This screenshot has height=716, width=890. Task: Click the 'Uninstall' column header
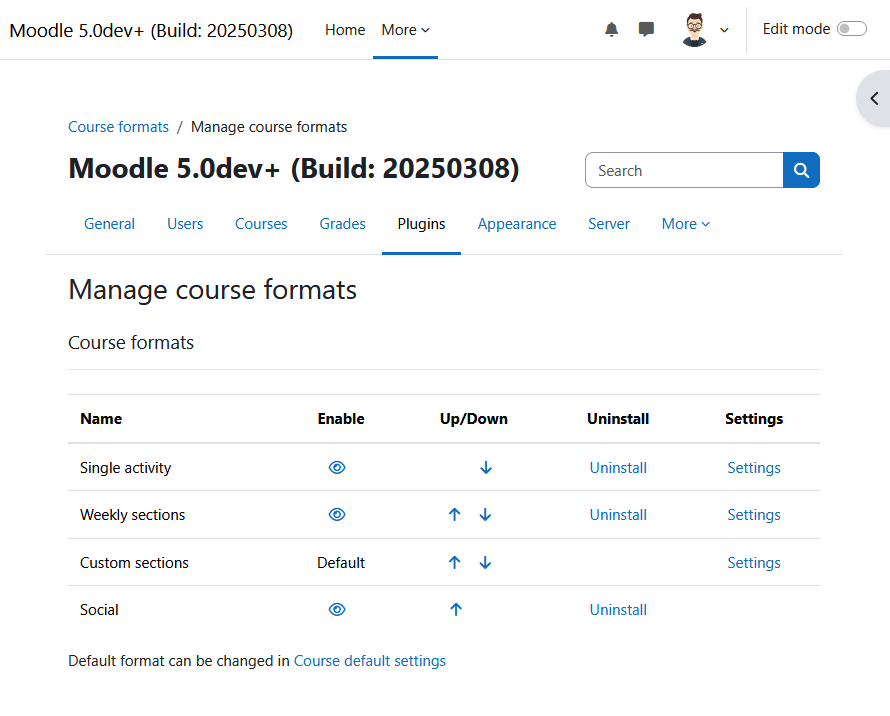[x=618, y=419]
